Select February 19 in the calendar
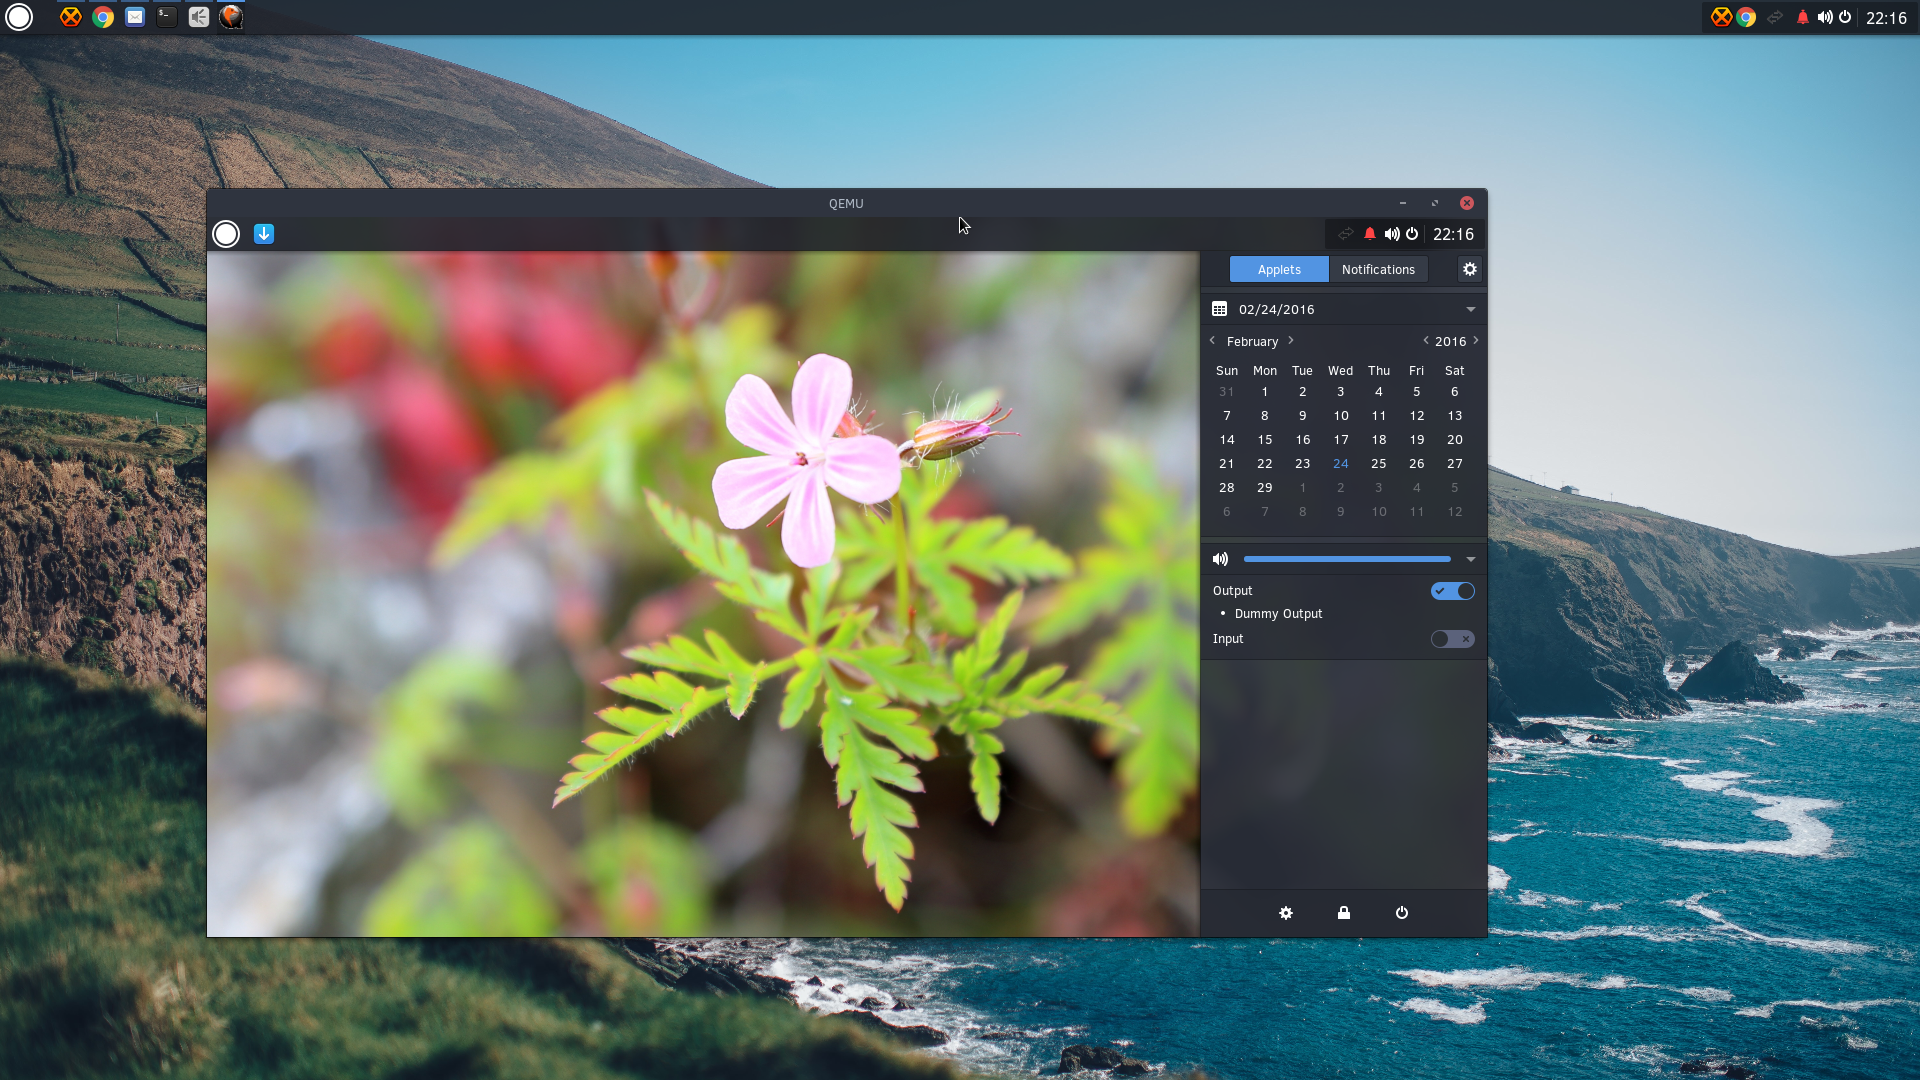 click(1417, 440)
